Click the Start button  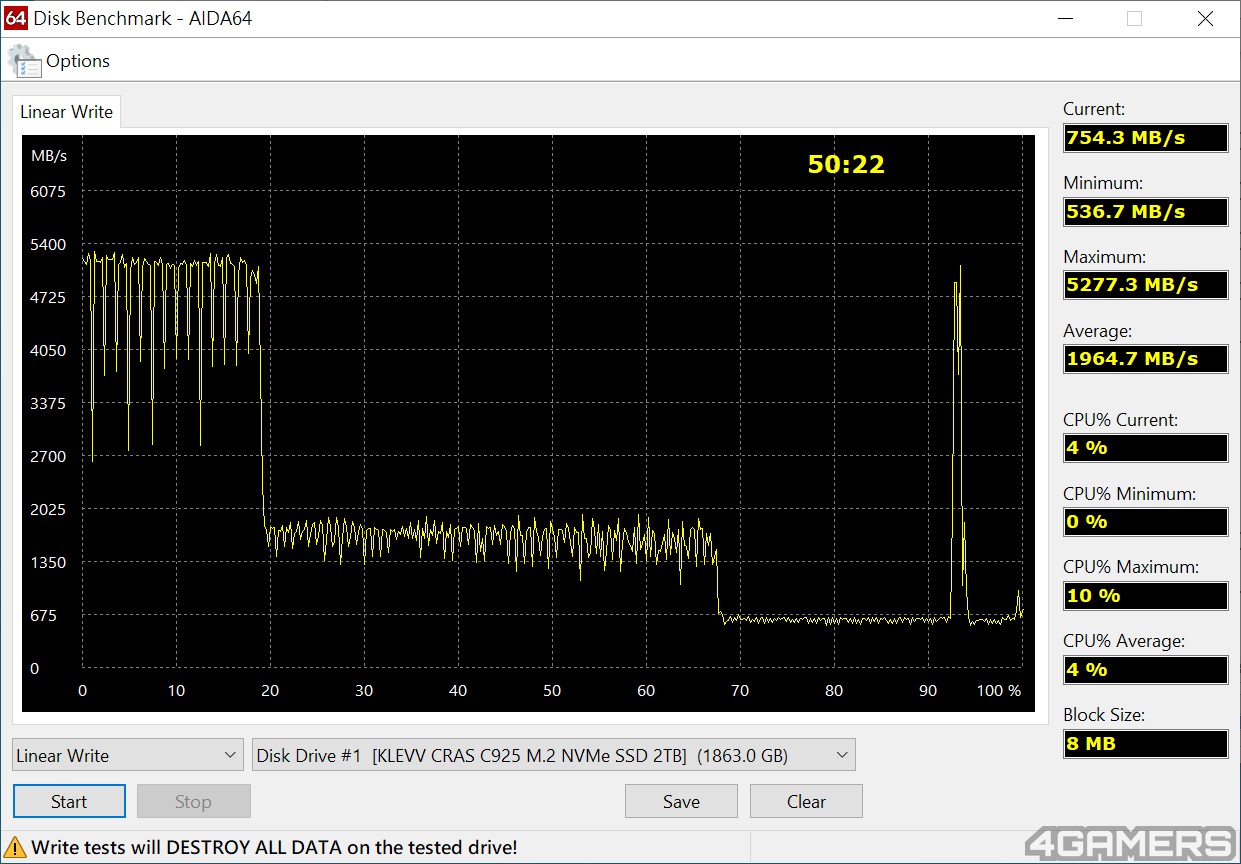69,801
